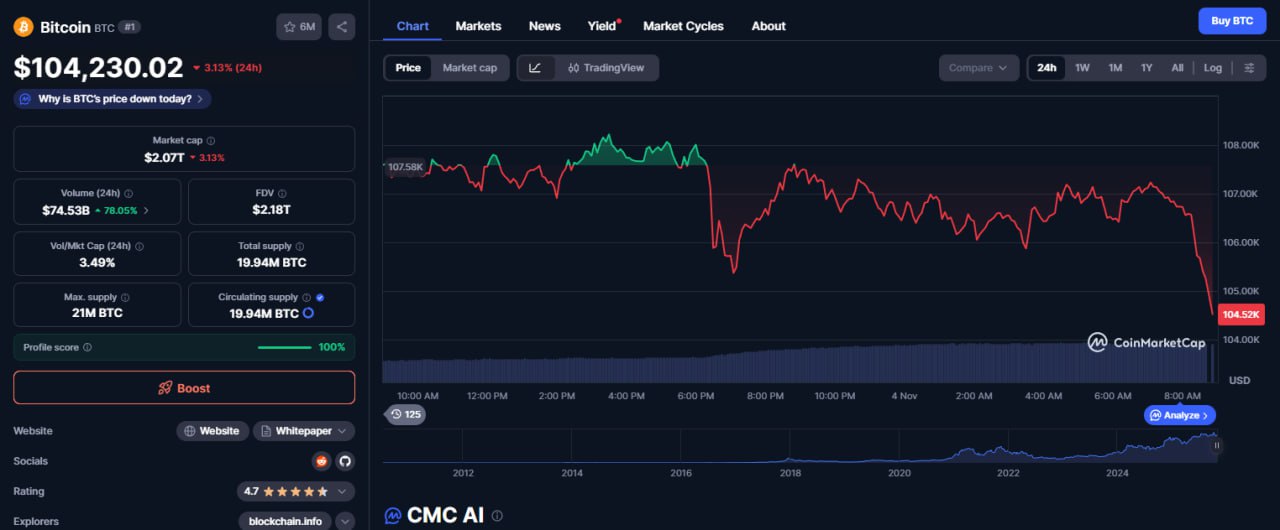
Task: Switch to the line chart icon
Action: (535, 68)
